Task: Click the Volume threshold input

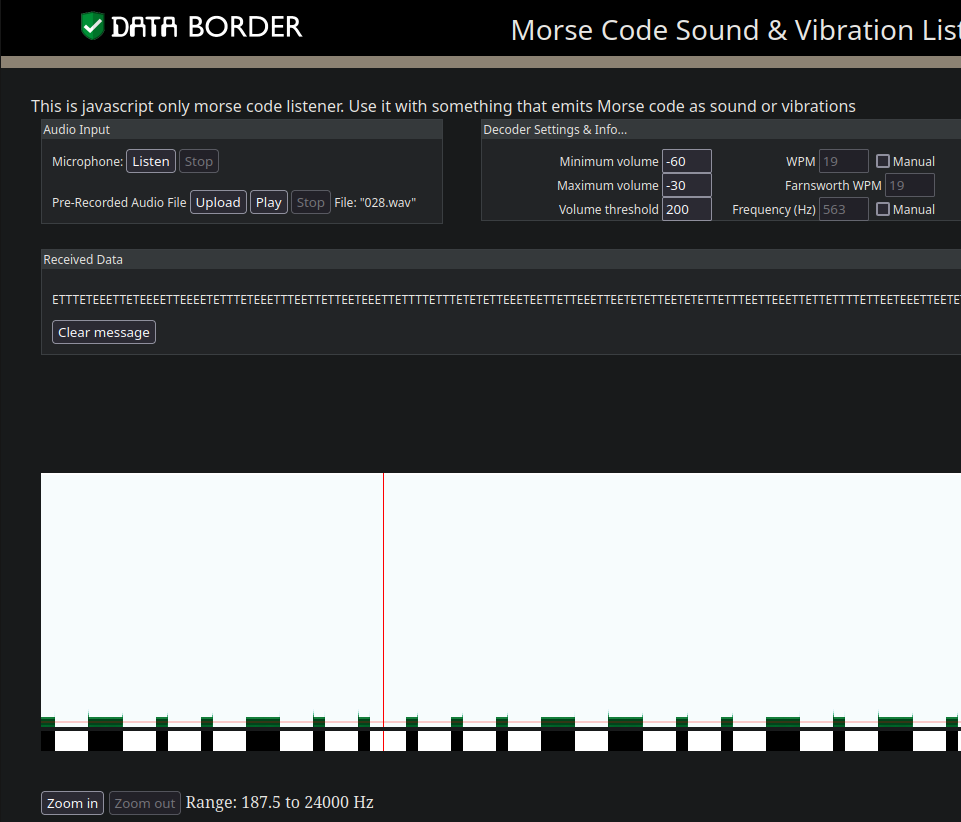Action: 686,209
